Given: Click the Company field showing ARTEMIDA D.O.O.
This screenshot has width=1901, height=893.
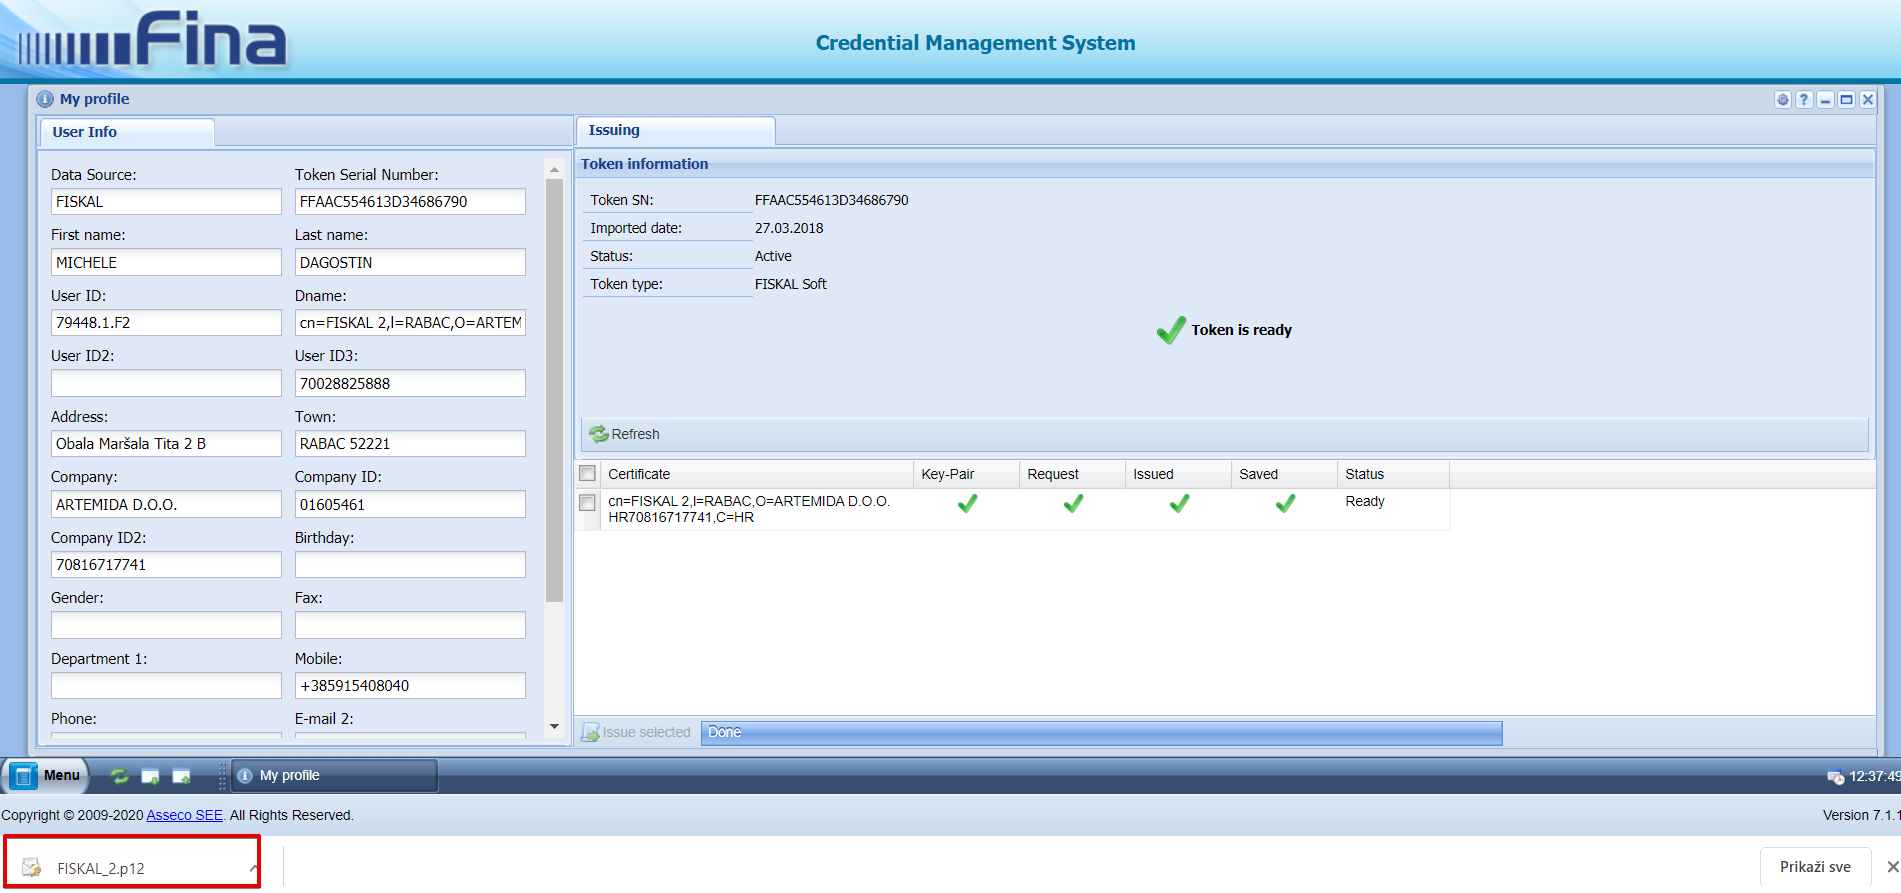Looking at the screenshot, I should pyautogui.click(x=166, y=504).
